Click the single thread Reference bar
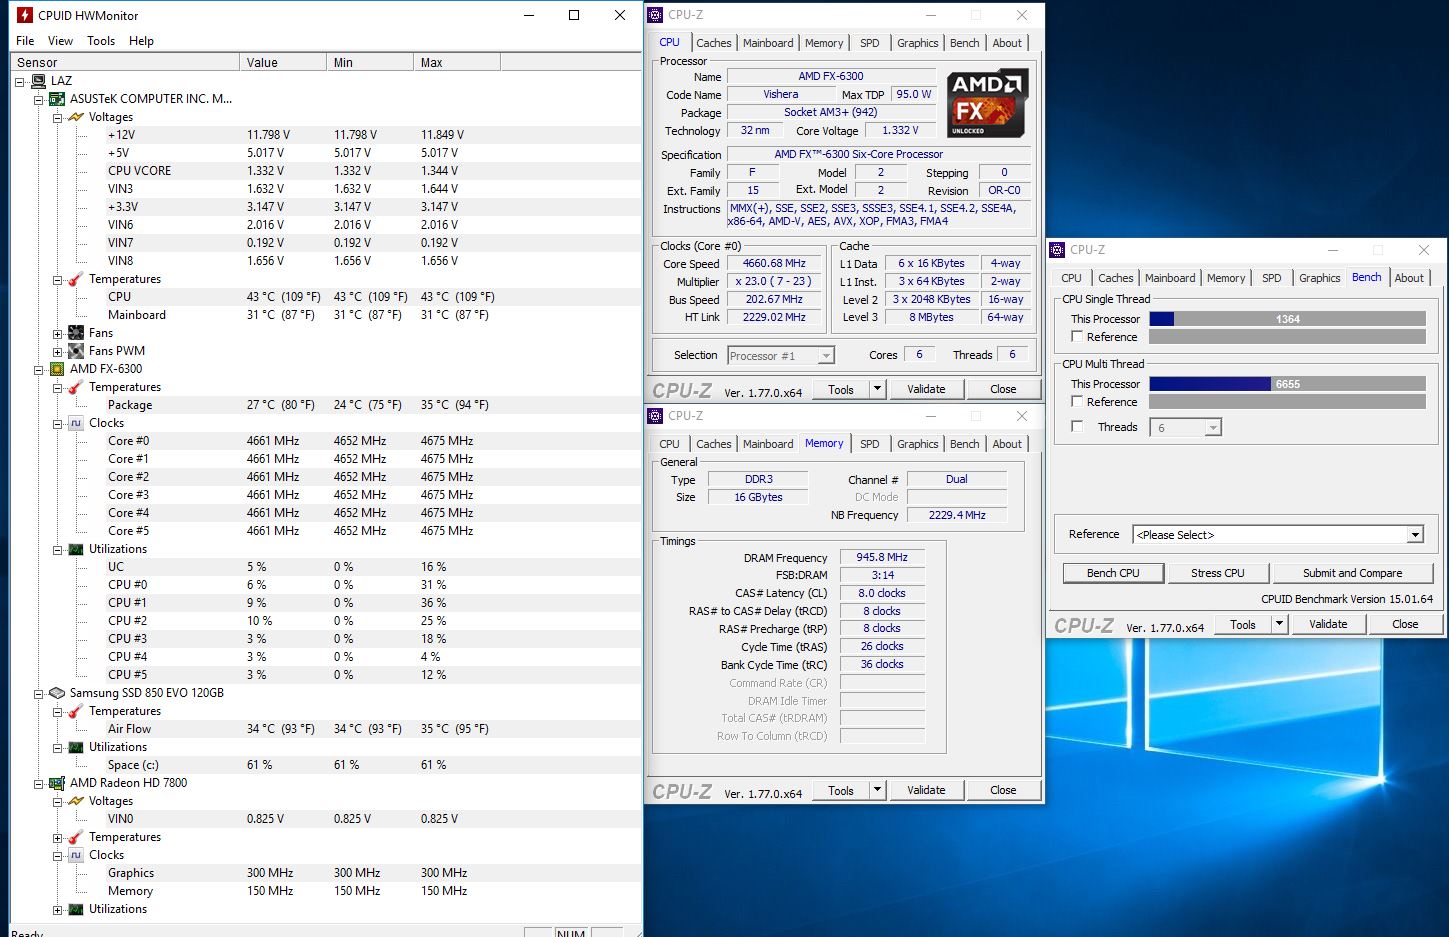This screenshot has height=937, width=1449. pyautogui.click(x=1287, y=337)
